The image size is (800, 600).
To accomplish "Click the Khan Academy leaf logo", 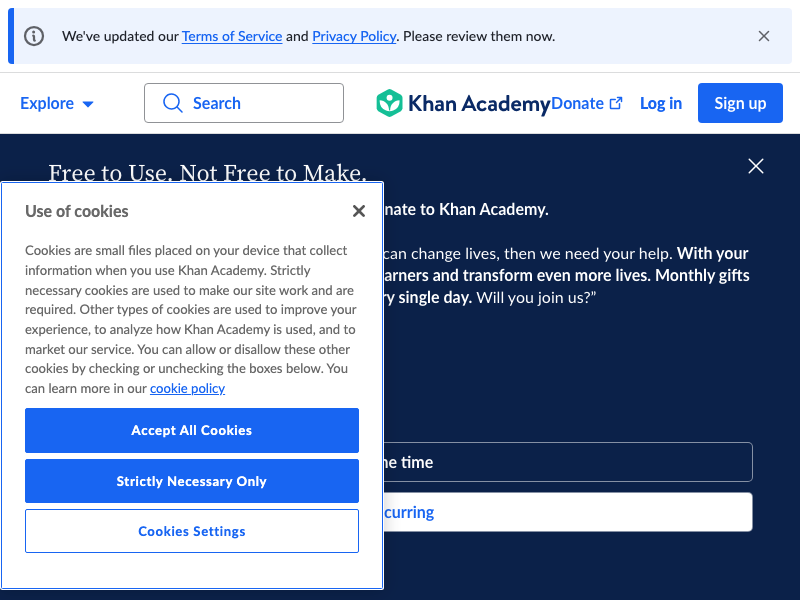I will coord(389,103).
